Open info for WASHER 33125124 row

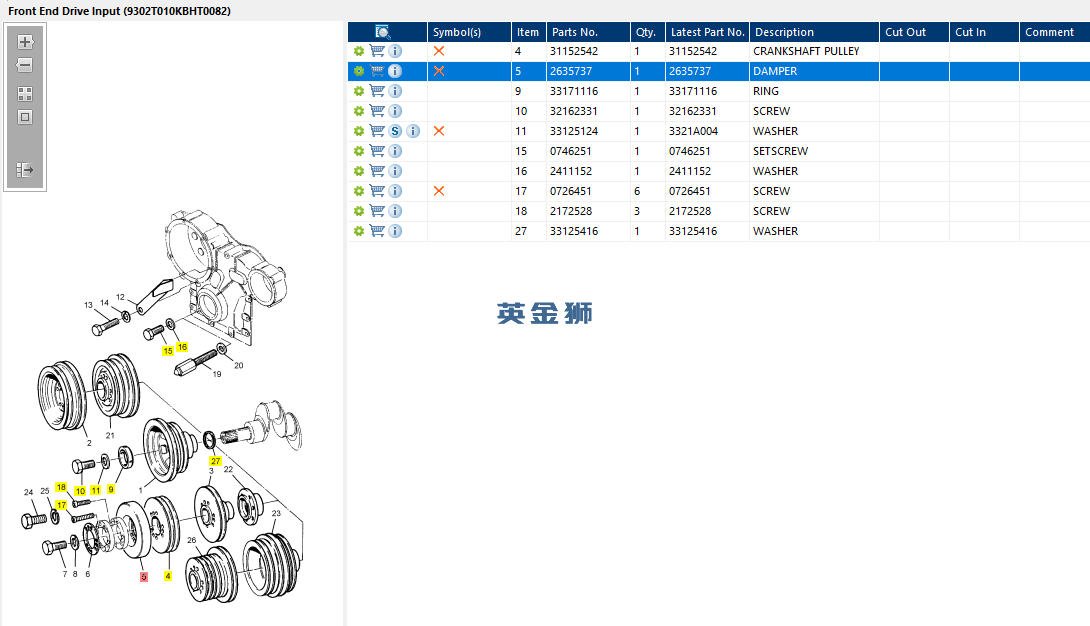pyautogui.click(x=413, y=131)
